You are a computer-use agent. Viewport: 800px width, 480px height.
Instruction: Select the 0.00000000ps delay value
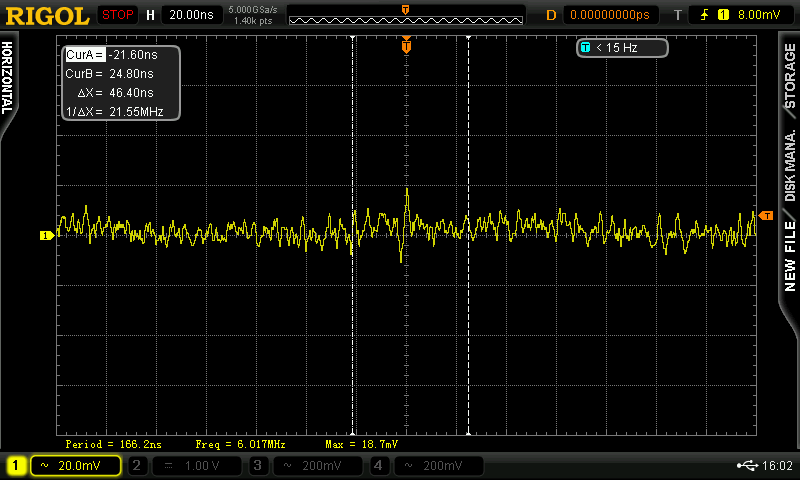(610, 15)
